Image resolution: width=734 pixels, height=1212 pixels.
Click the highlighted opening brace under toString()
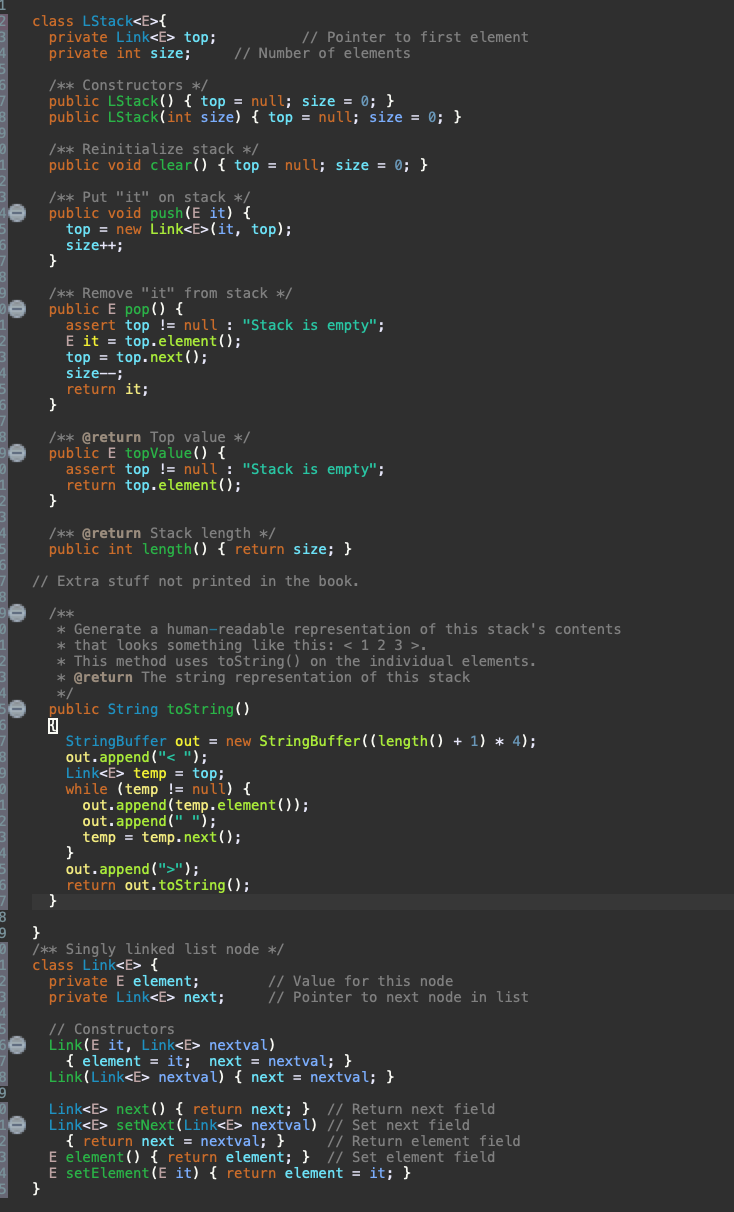pyautogui.click(x=53, y=725)
